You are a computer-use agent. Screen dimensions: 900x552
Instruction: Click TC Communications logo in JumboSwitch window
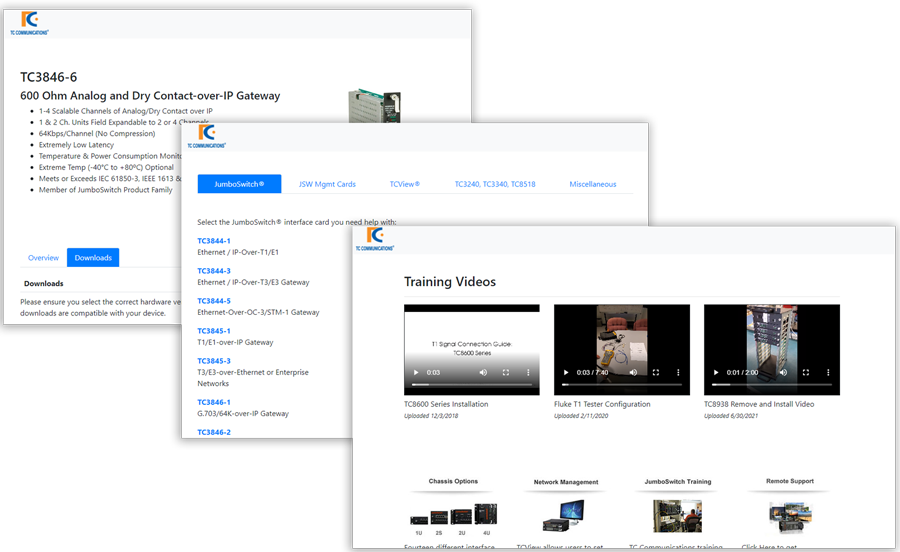point(207,137)
